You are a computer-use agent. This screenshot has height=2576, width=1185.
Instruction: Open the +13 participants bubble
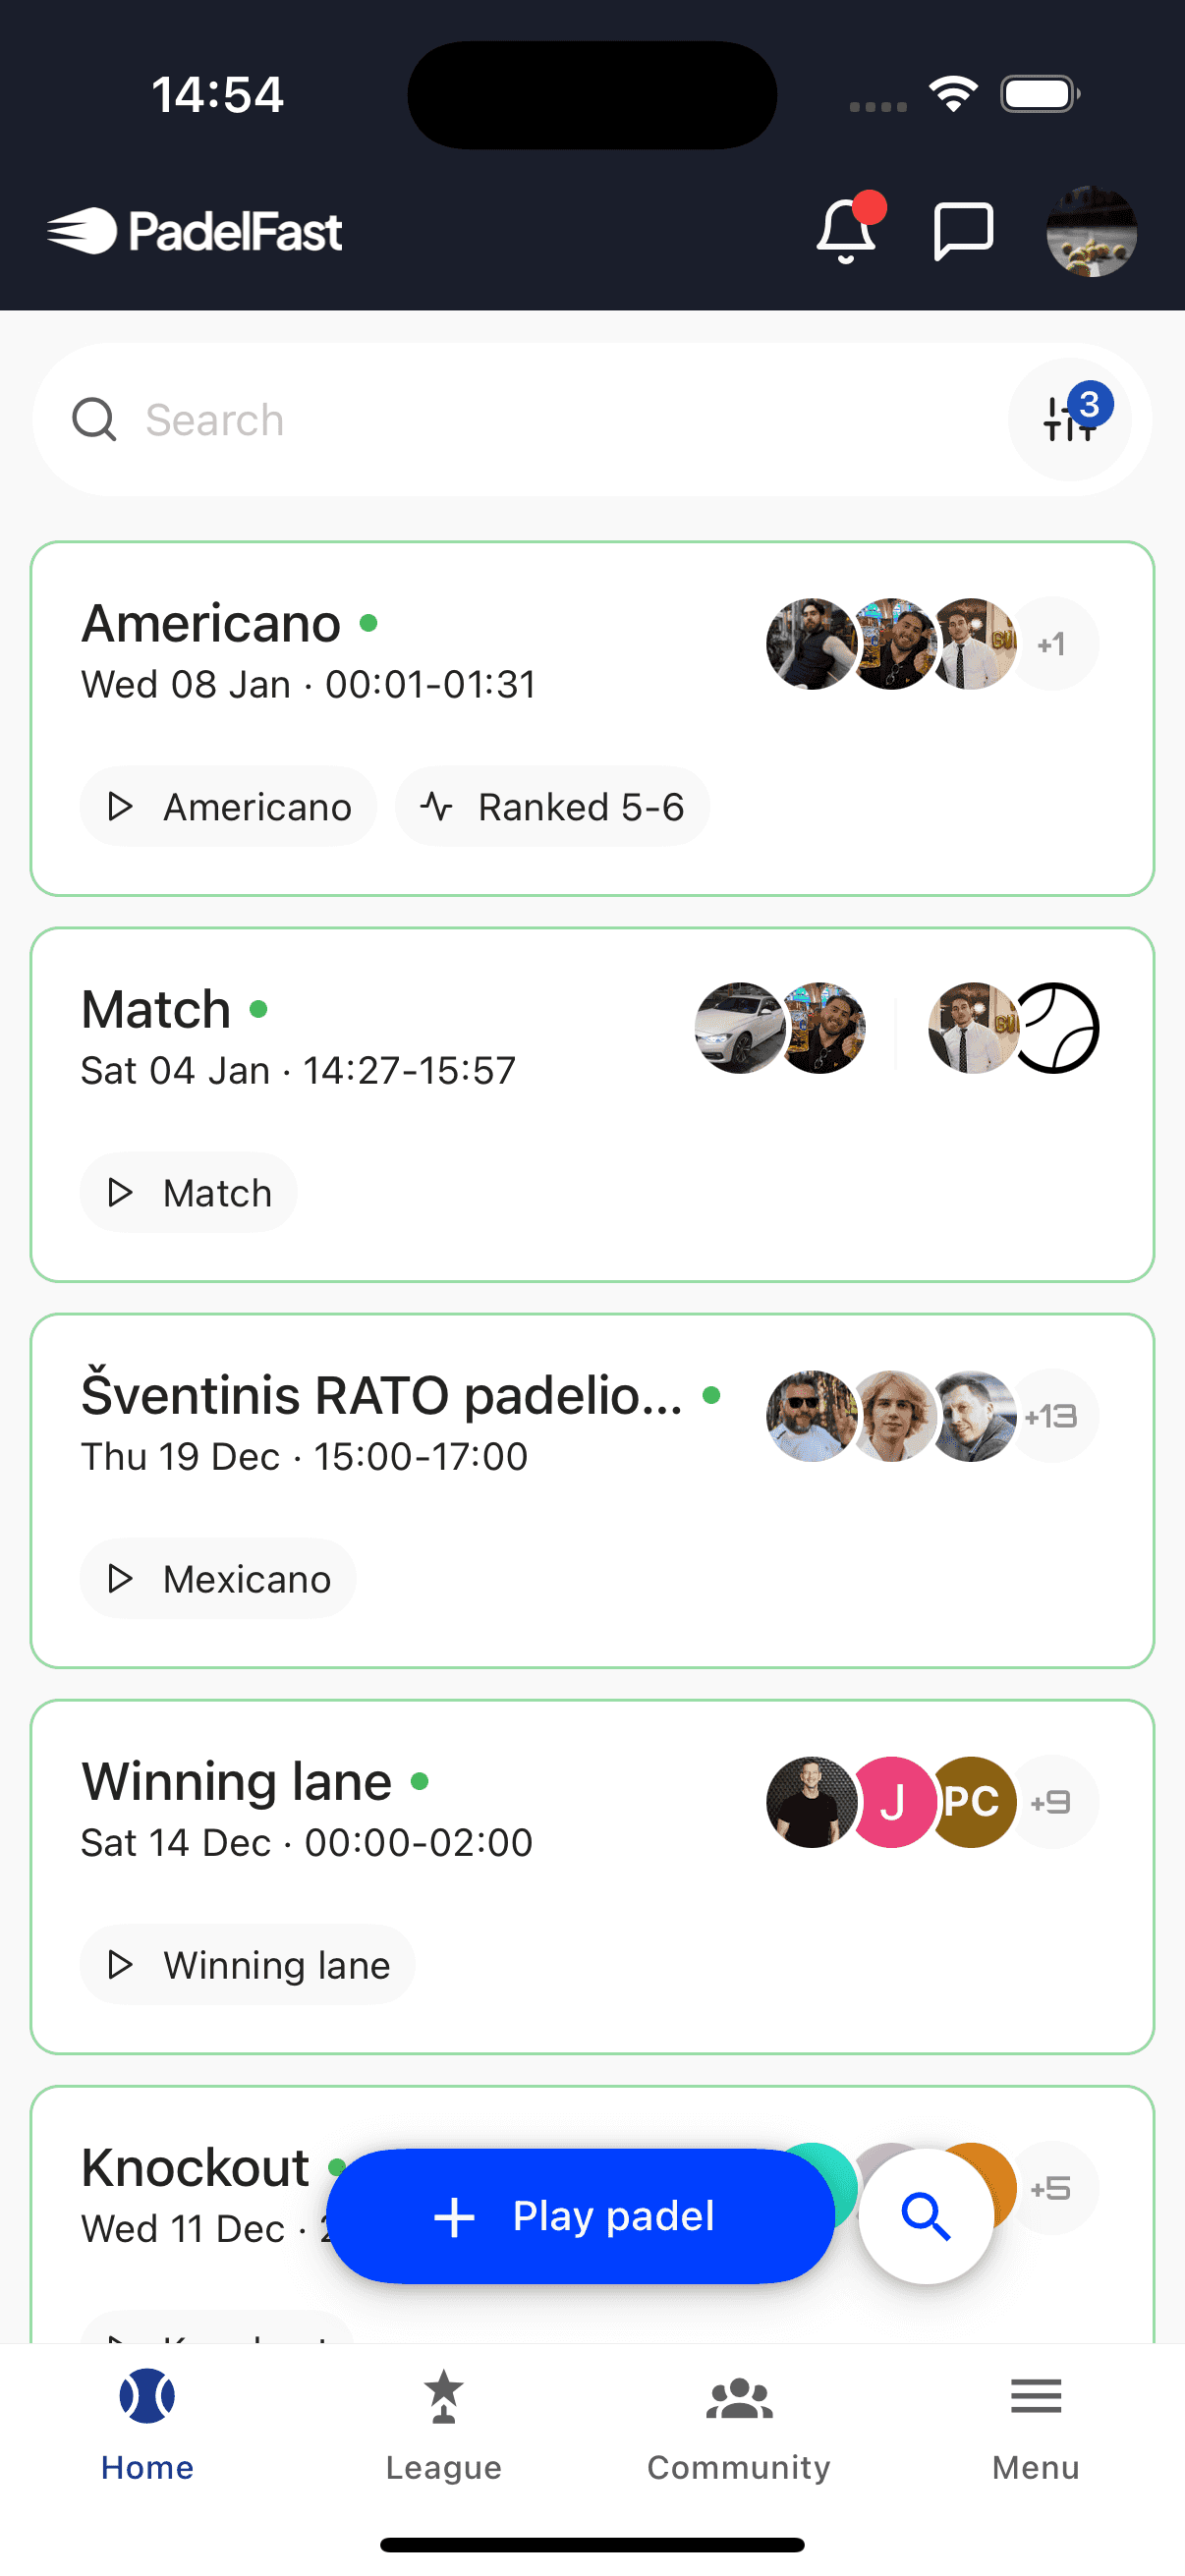[x=1052, y=1416]
